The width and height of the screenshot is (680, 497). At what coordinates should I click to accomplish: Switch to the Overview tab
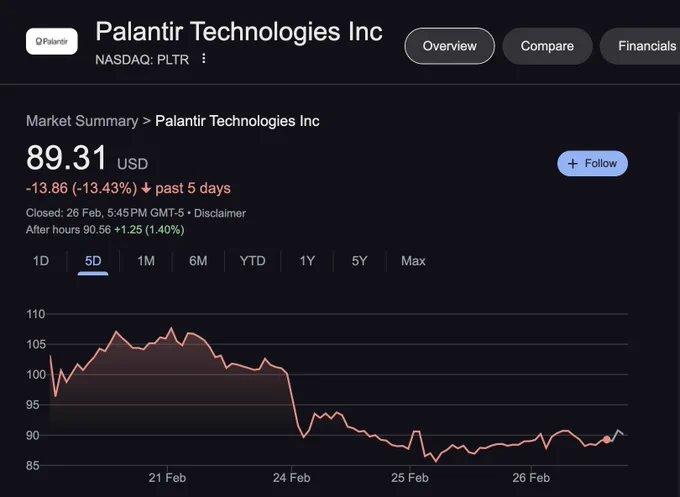click(449, 46)
